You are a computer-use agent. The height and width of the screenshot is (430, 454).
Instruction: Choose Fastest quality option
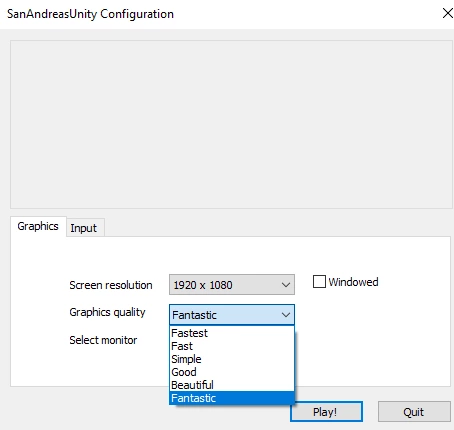232,333
